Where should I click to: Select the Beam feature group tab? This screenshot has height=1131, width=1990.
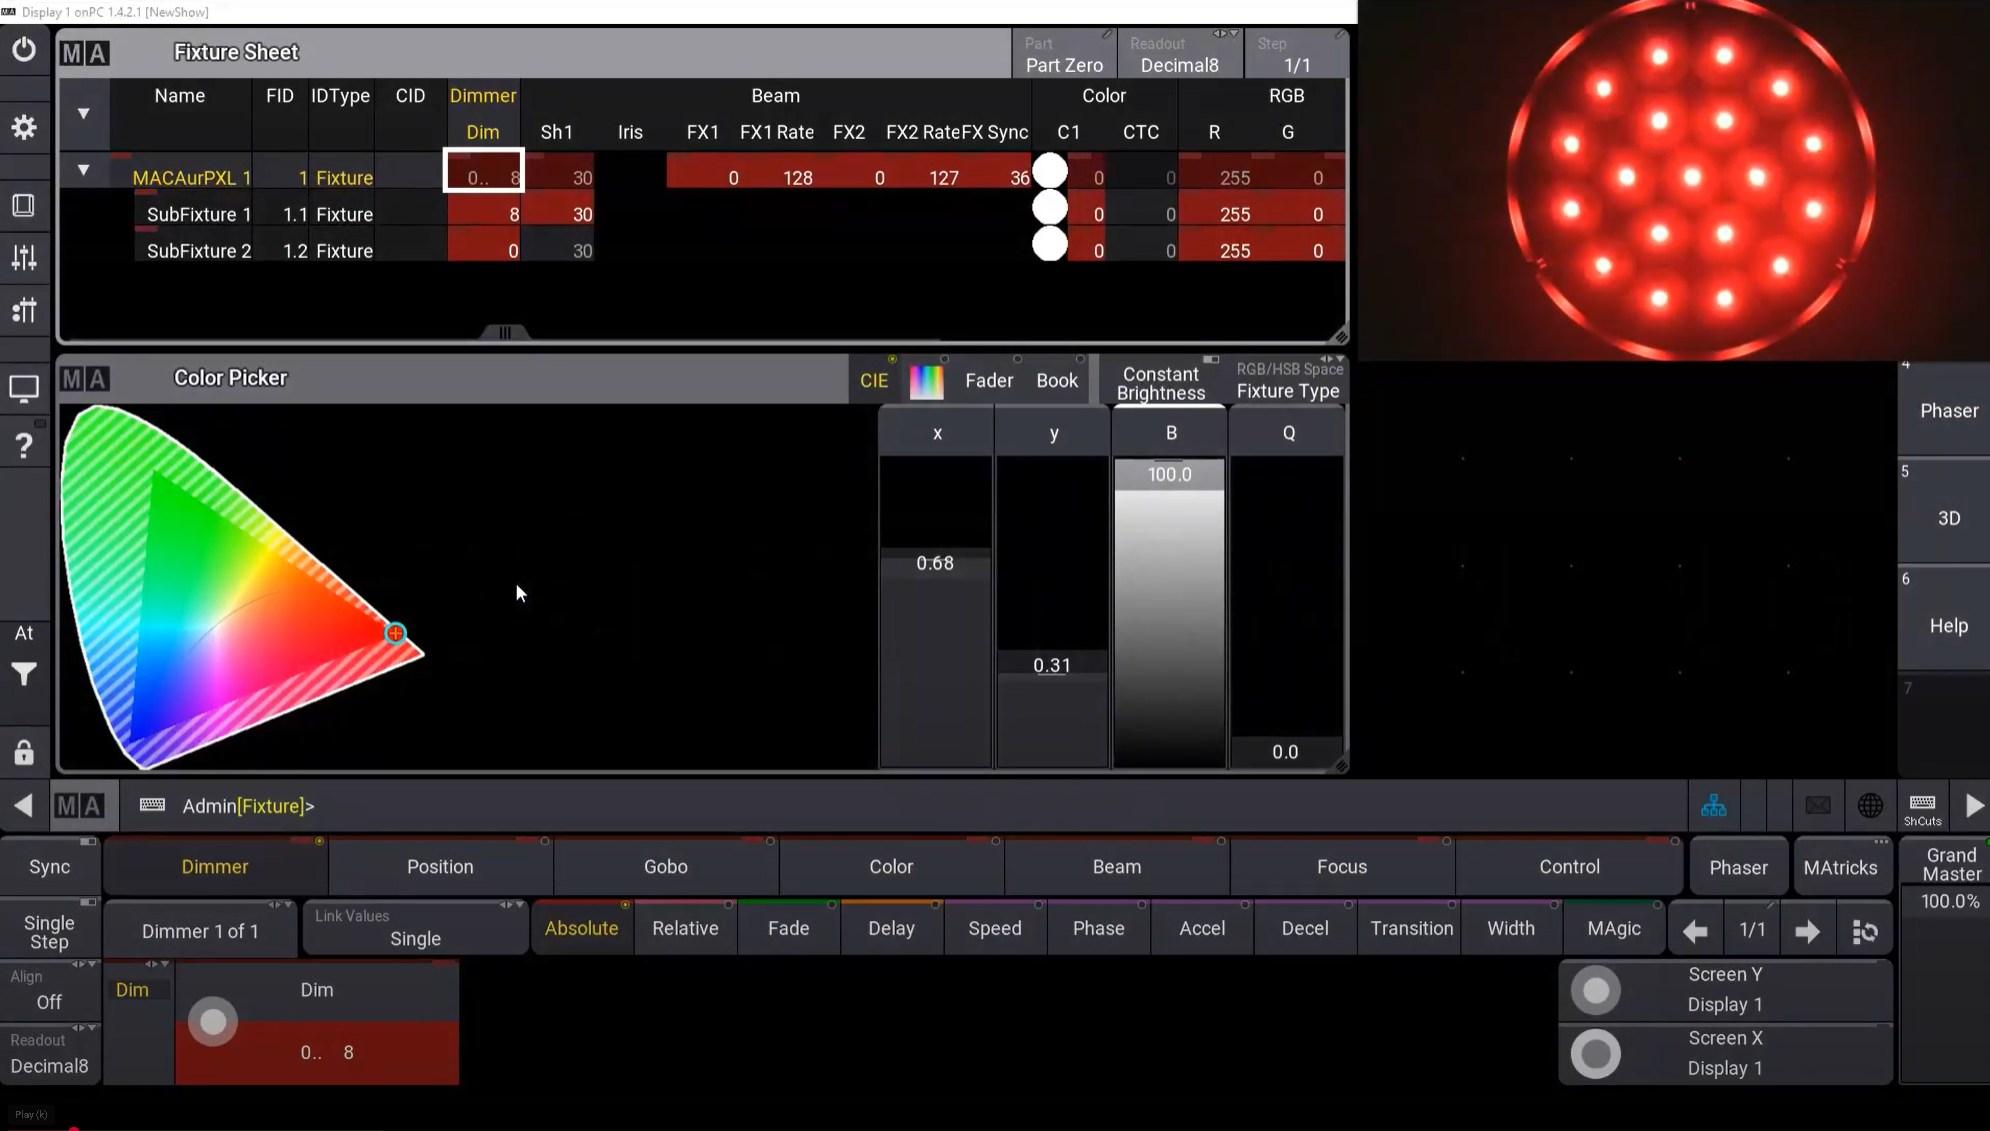click(1117, 867)
